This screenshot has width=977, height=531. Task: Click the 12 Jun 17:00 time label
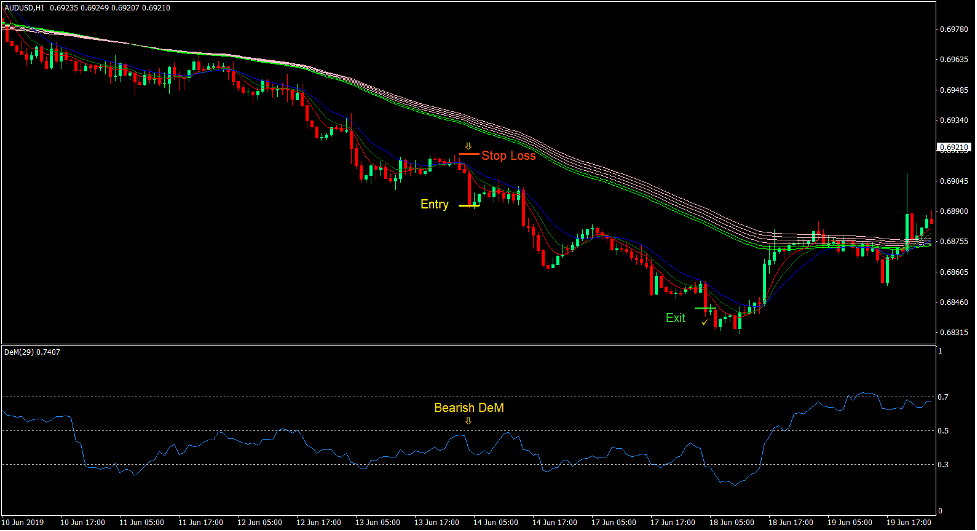(x=318, y=522)
